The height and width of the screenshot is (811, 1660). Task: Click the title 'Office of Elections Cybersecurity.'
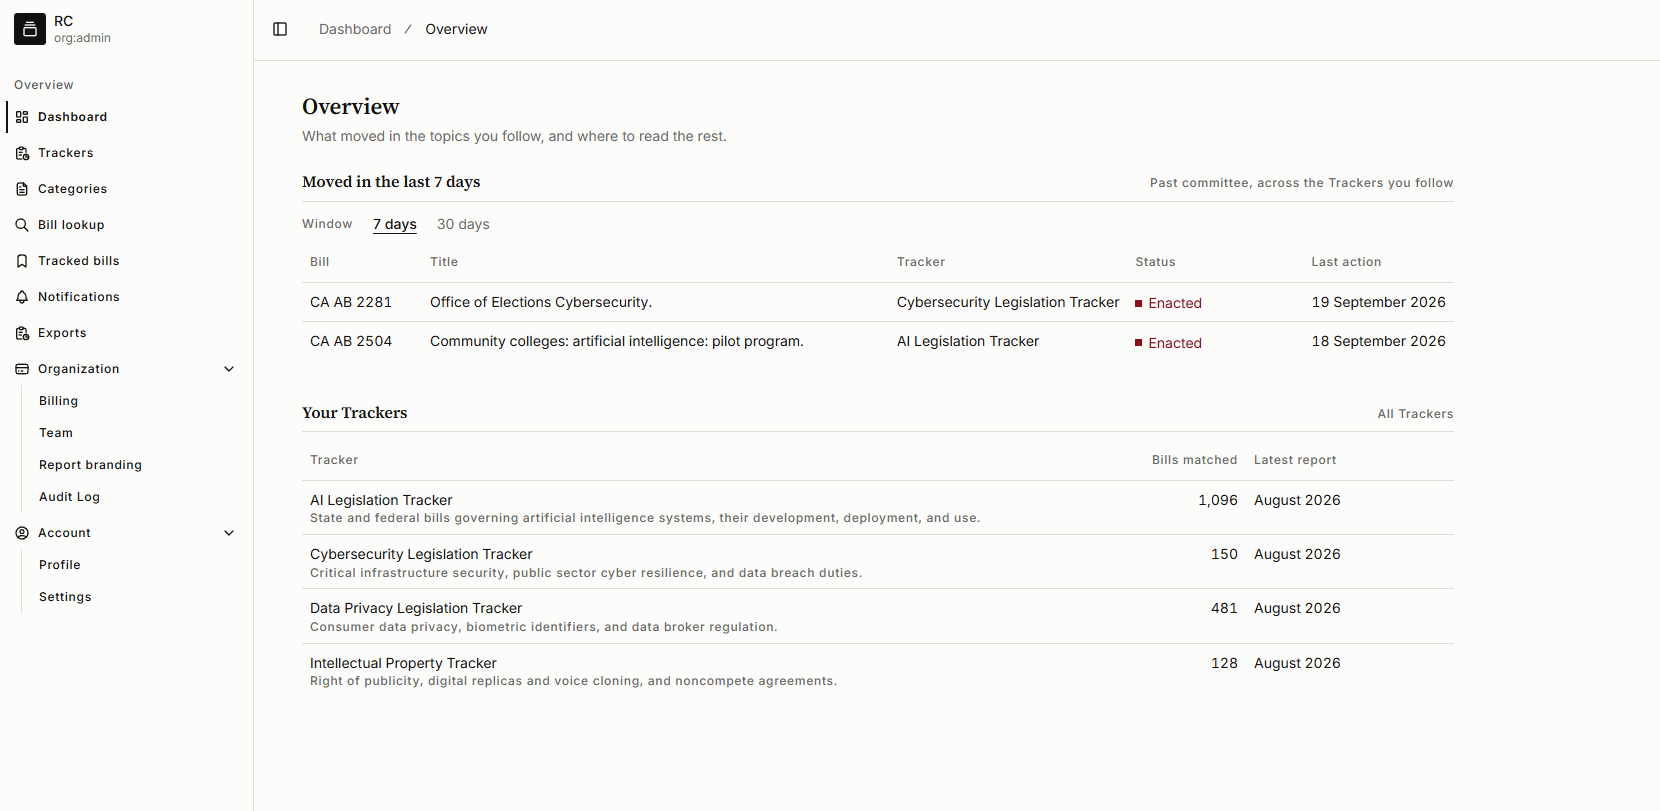[541, 302]
